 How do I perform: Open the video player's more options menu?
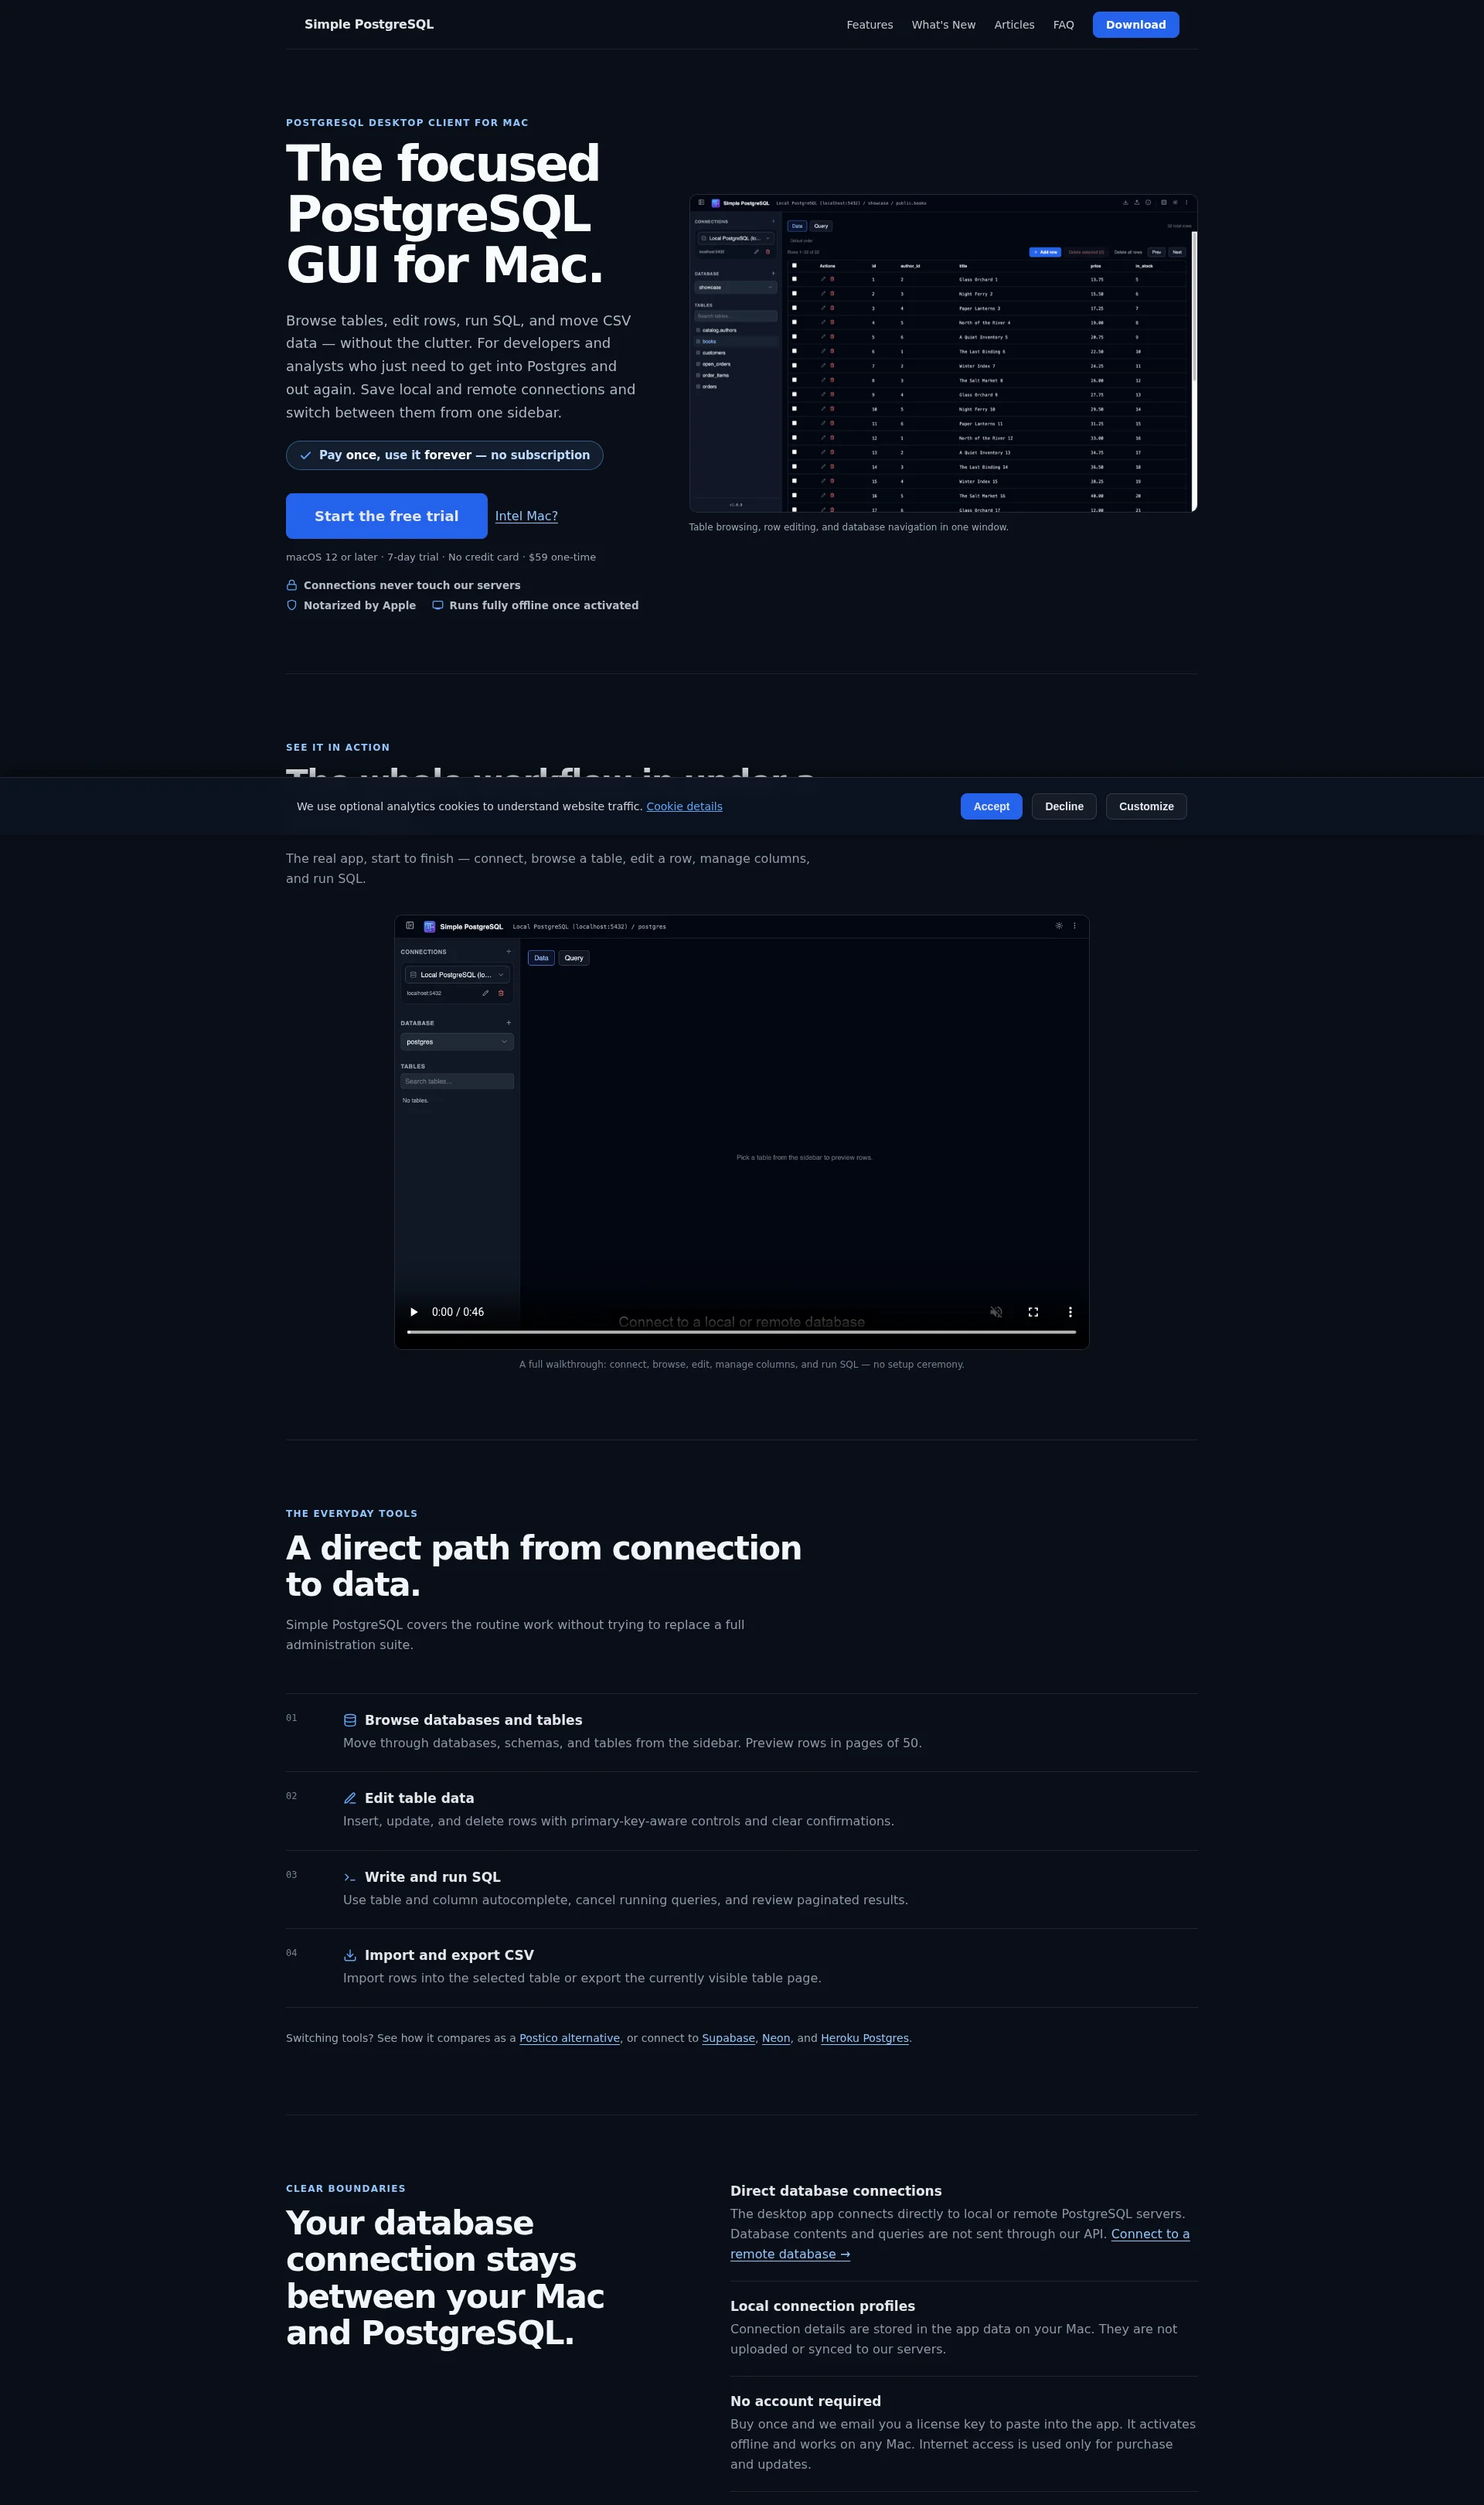(1070, 1312)
